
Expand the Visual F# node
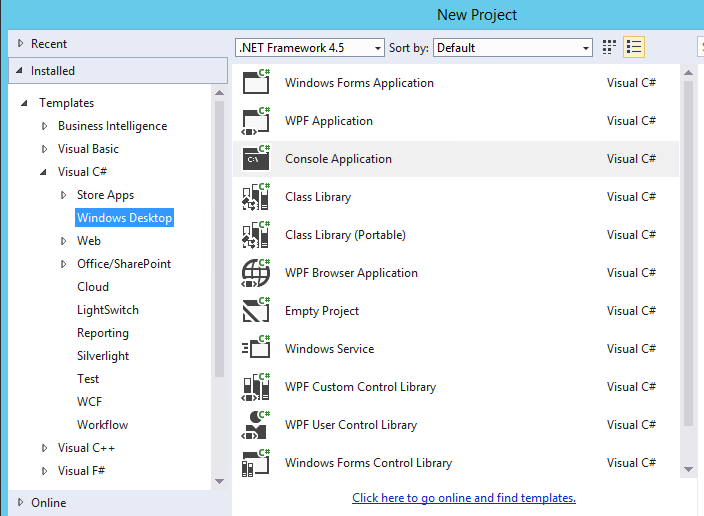point(44,471)
